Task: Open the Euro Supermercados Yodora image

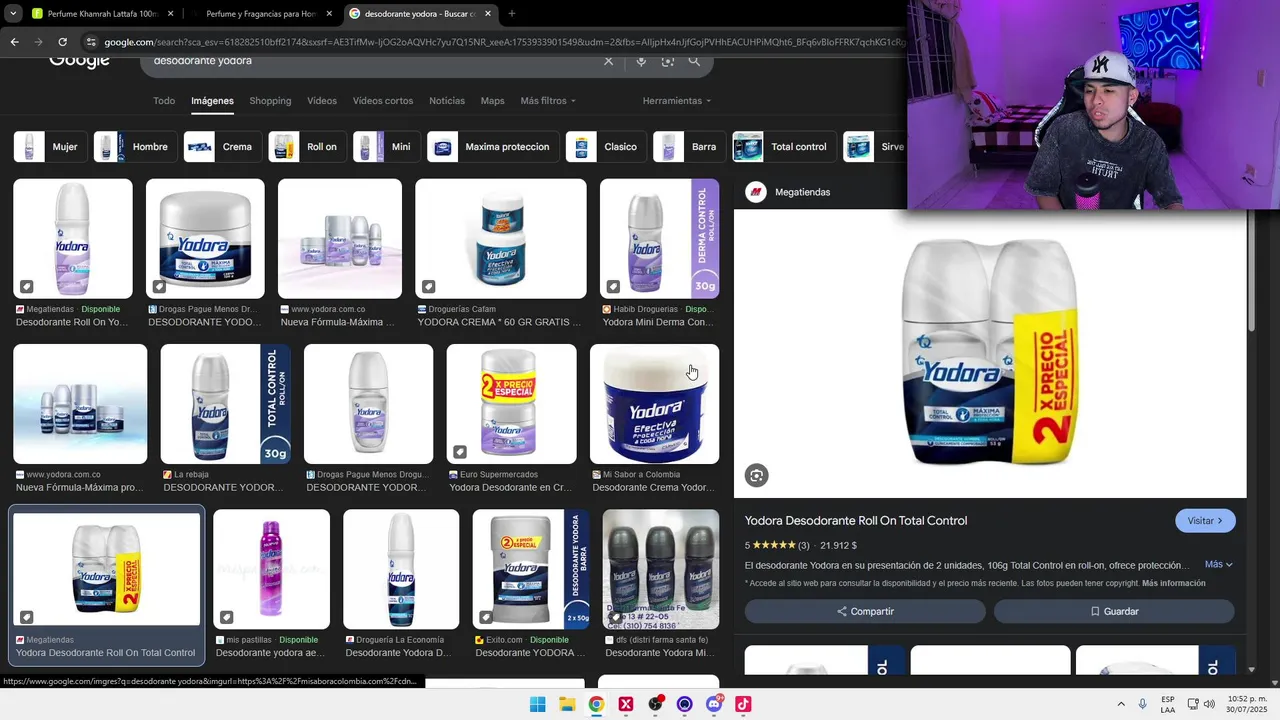Action: point(511,404)
